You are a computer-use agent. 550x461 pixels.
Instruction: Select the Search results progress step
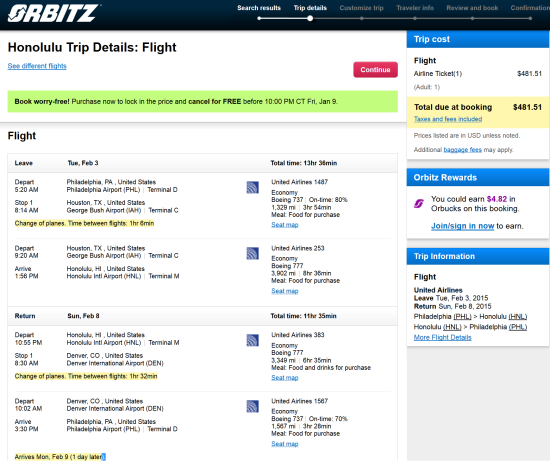click(x=259, y=8)
